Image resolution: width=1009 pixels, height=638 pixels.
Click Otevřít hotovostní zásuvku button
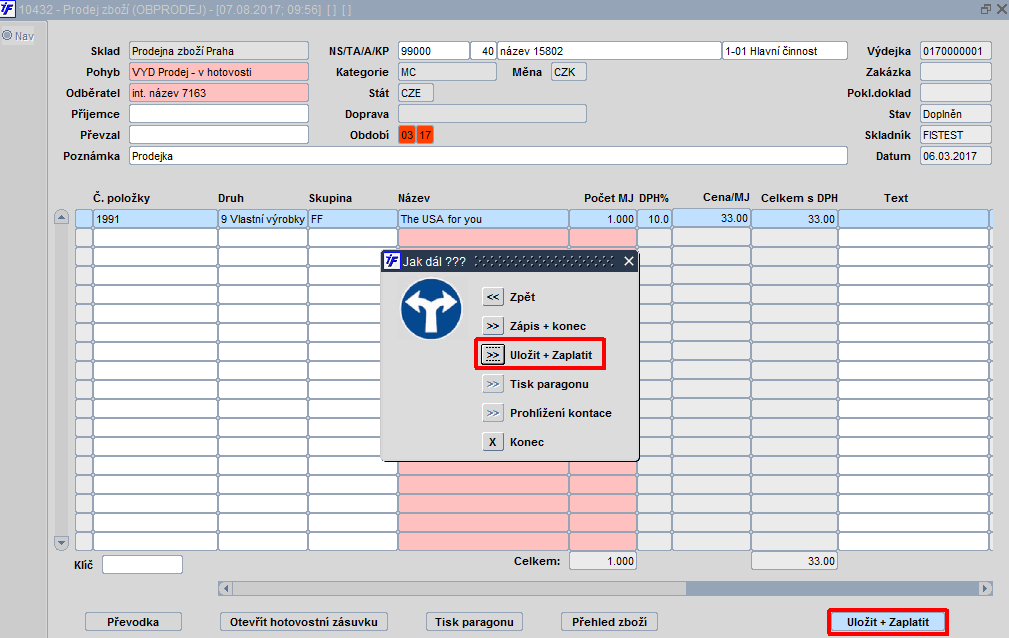304,622
